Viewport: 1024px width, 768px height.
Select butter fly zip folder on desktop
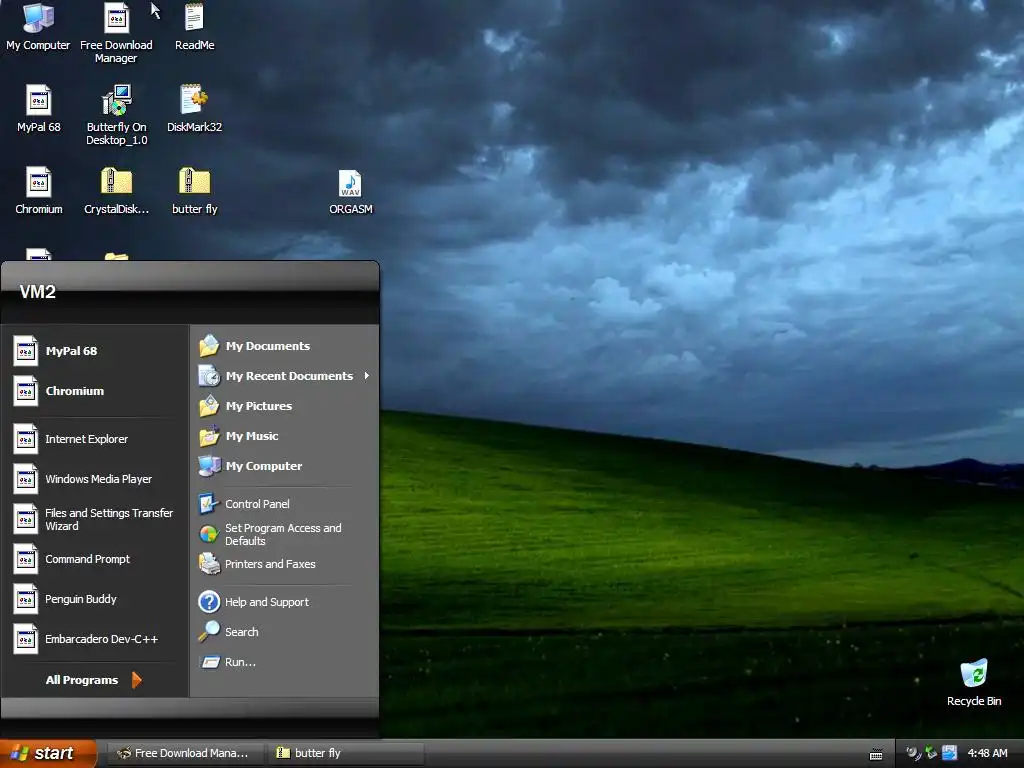pyautogui.click(x=195, y=191)
